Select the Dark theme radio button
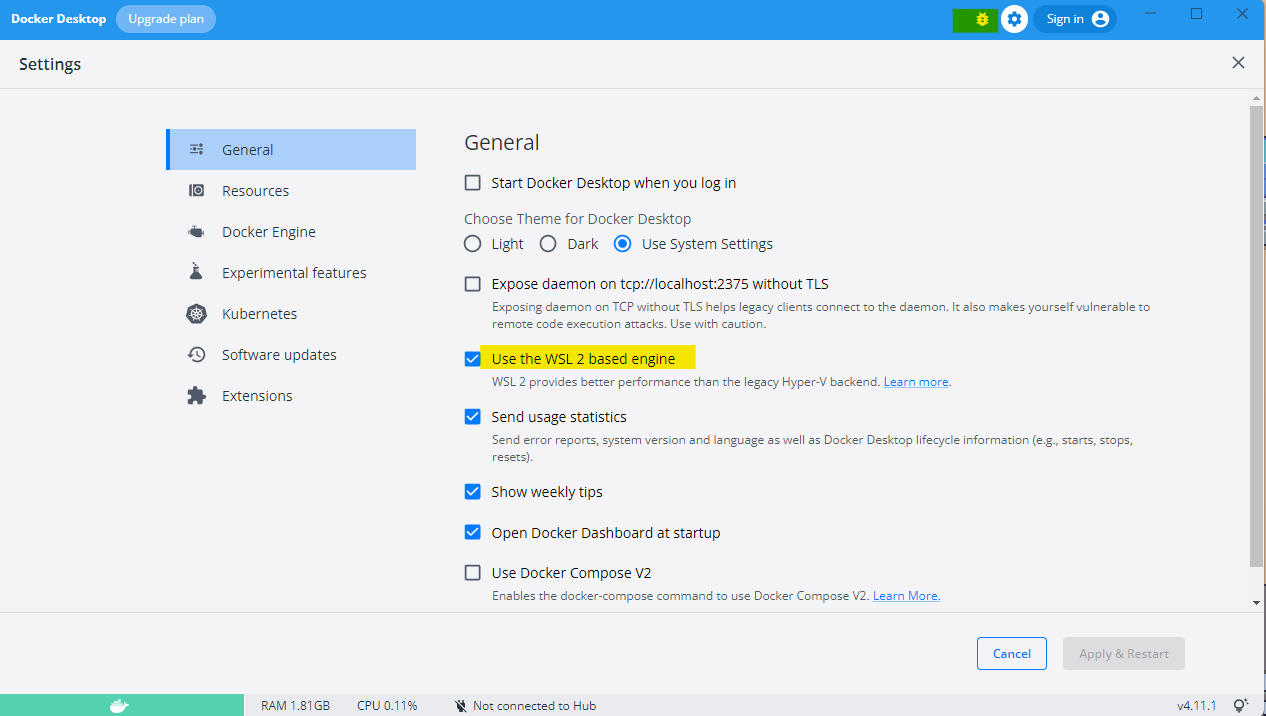The image size is (1266, 716). click(548, 244)
